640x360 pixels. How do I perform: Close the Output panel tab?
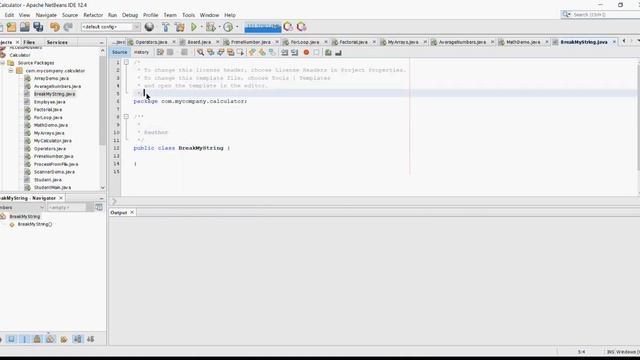click(x=132, y=213)
